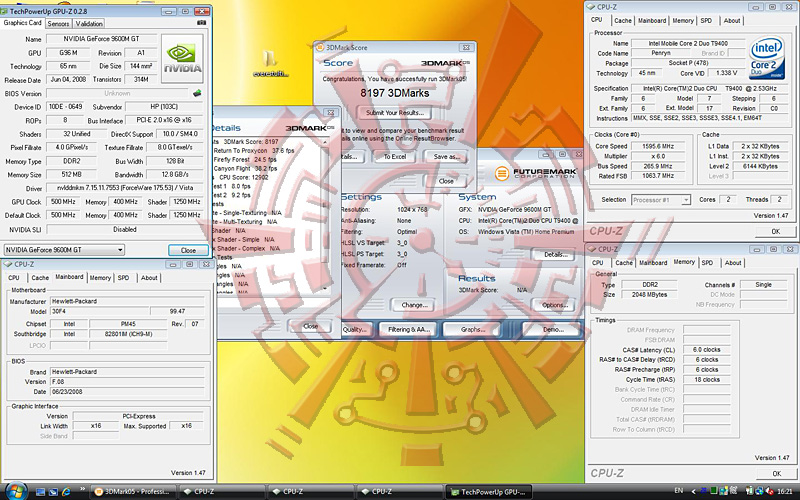Click Submit Your Results button
Image resolution: width=800 pixels, height=500 pixels.
click(394, 113)
